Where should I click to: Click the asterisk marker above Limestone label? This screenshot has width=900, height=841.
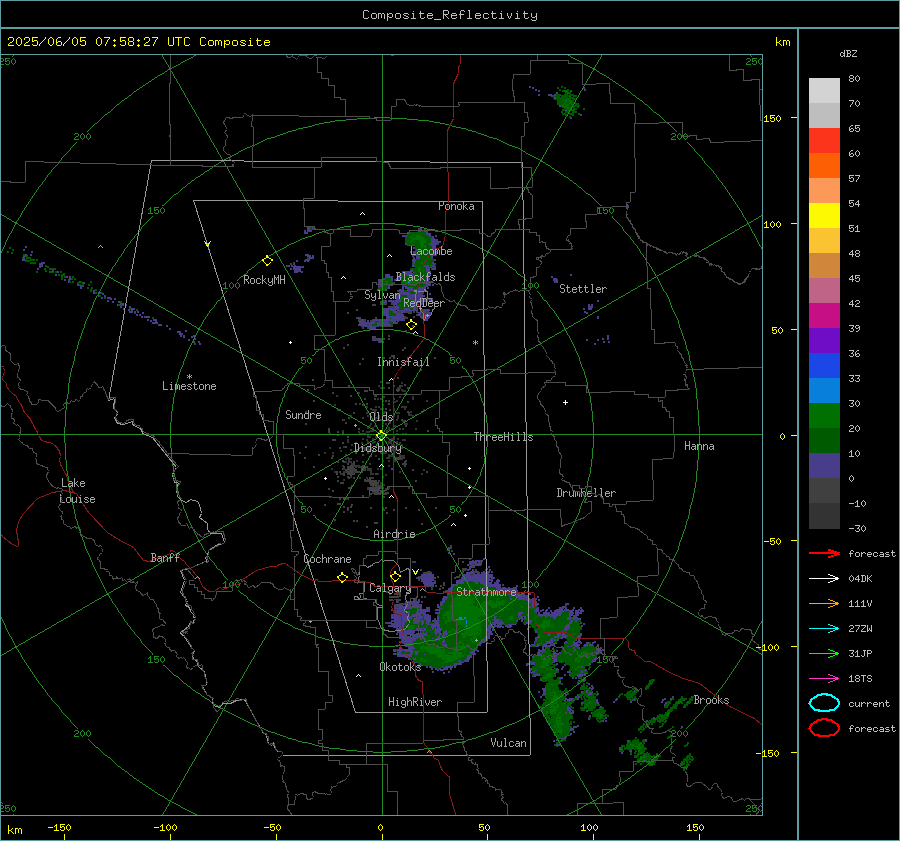[x=189, y=377]
